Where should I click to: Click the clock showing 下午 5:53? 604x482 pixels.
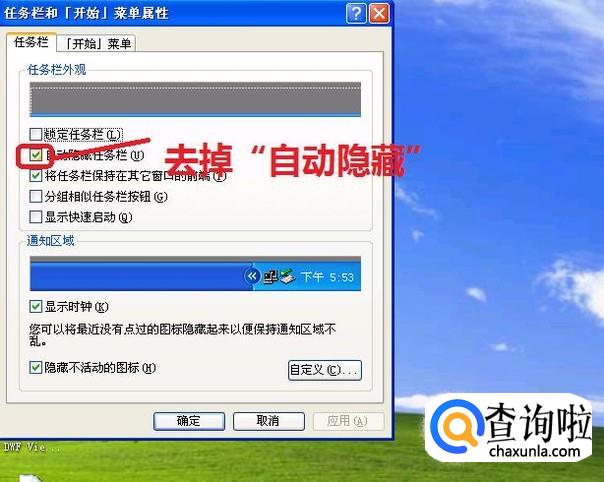click(x=327, y=277)
